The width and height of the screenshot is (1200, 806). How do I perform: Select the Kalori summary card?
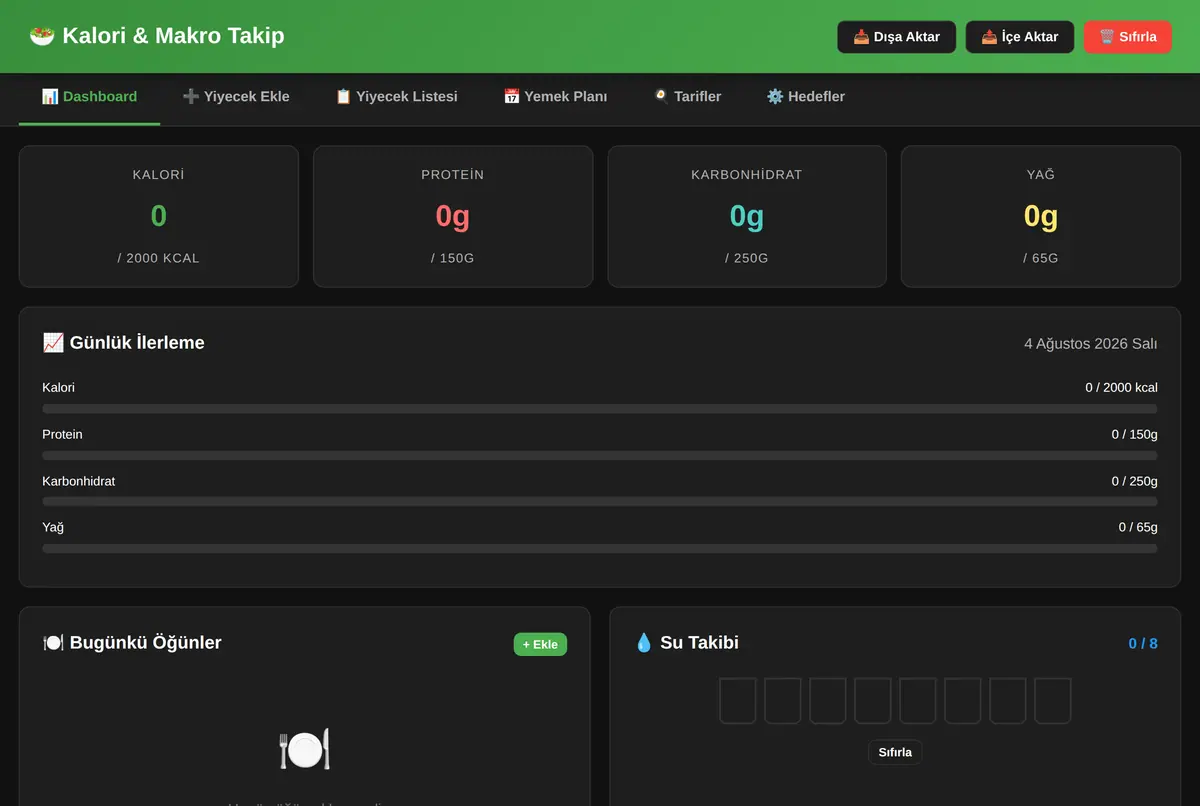tap(159, 217)
